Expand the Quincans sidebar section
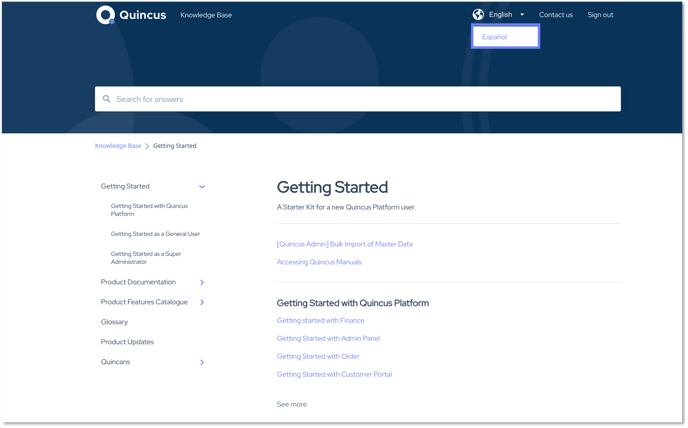688x428 pixels. pos(202,362)
